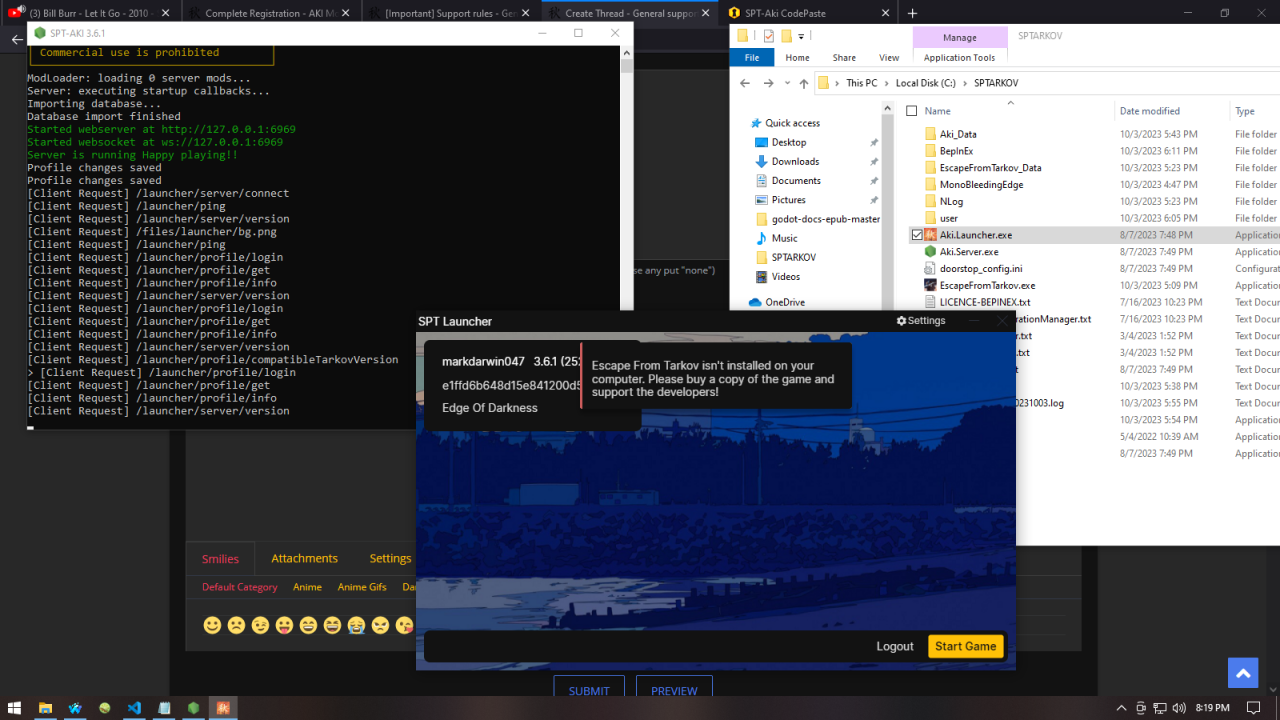This screenshot has height=720, width=1280.
Task: Go forward in File Explorer
Action: 768,83
